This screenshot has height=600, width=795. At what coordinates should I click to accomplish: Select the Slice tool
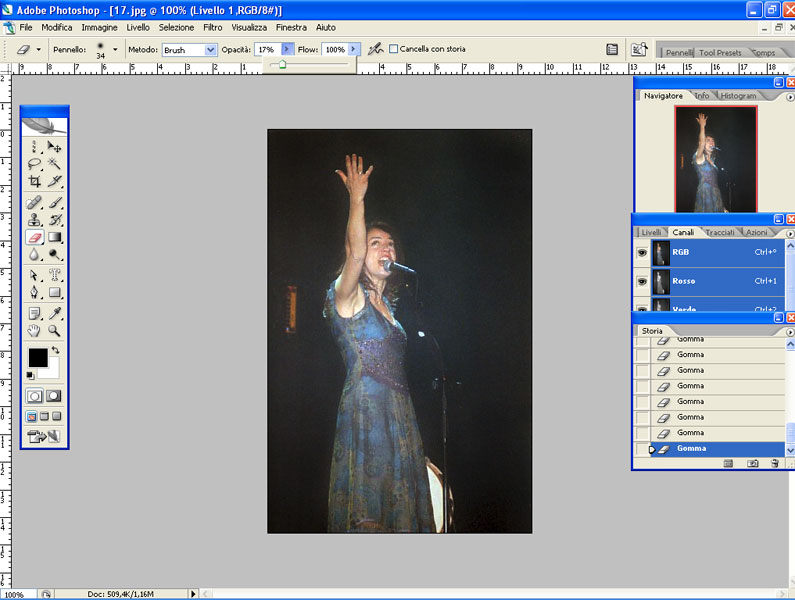(x=54, y=181)
